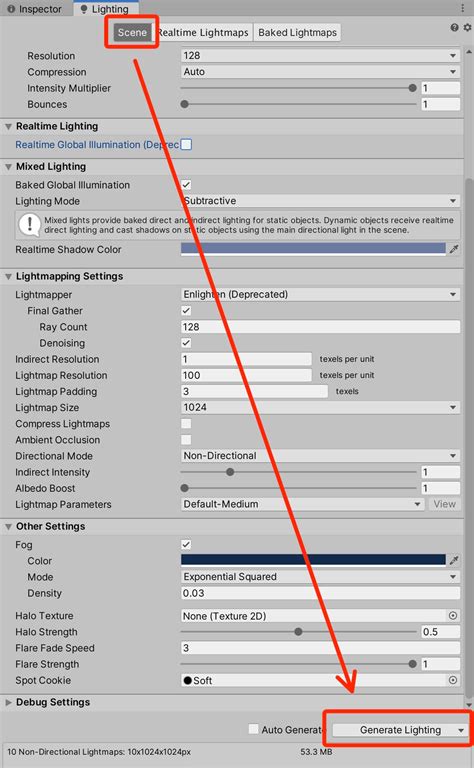
Task: Click the Lightmap Resolution field
Action: (x=246, y=375)
